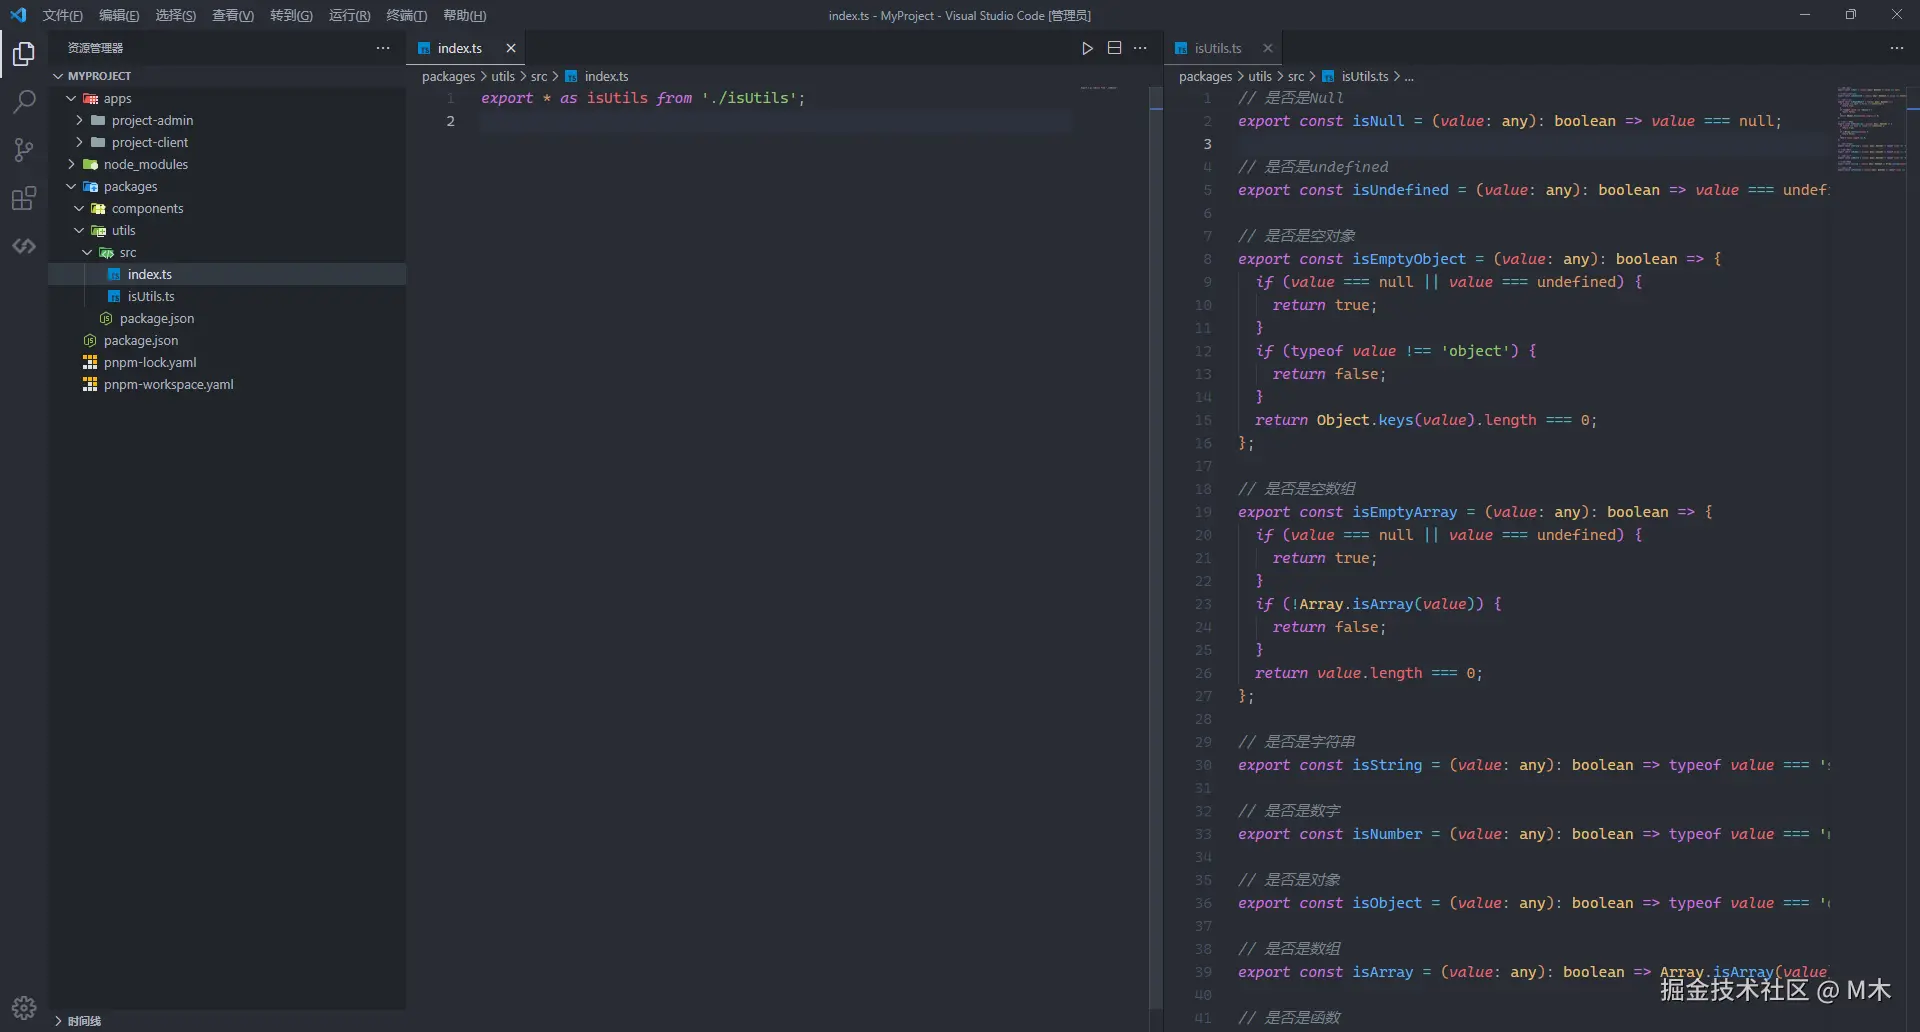
Task: Open the Source Control view
Action: 24,150
